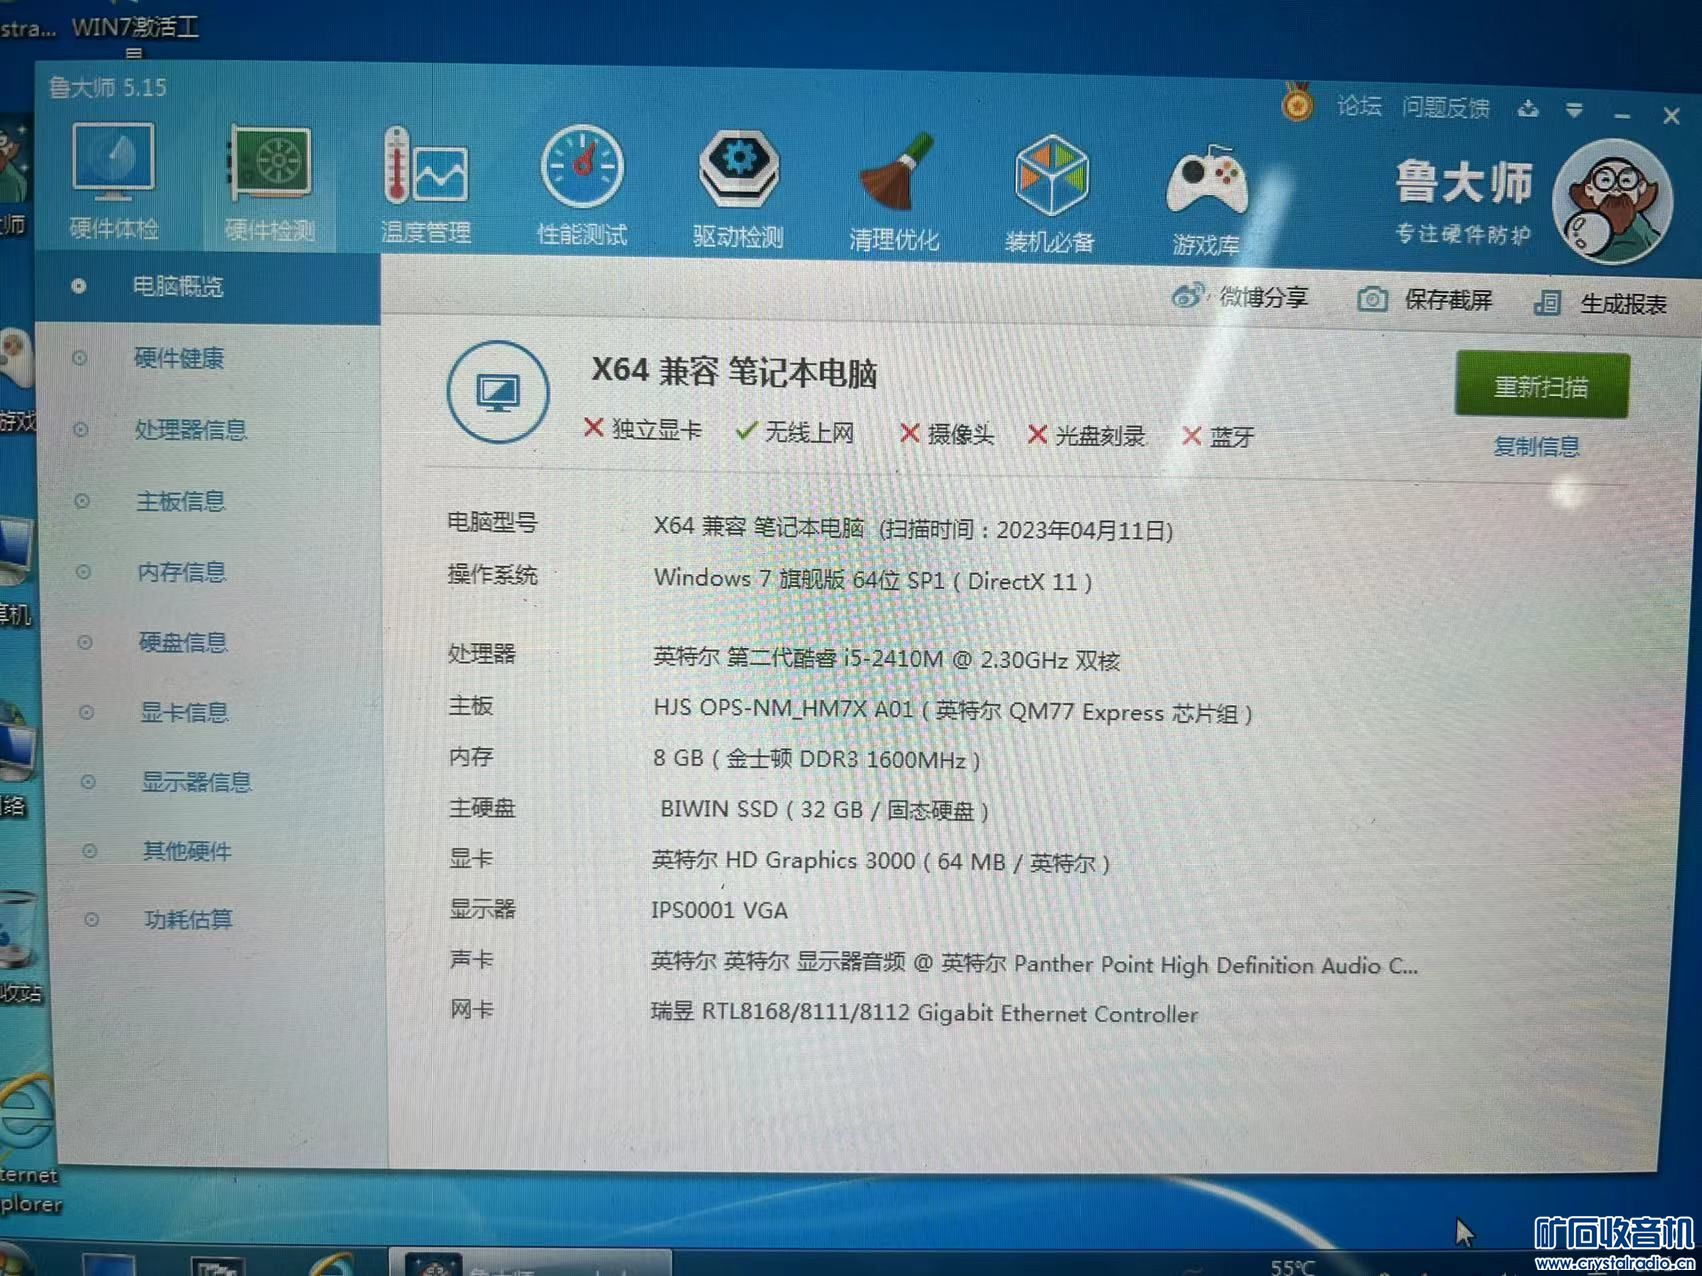Select 硬件健康 in sidebar
1702x1276 pixels.
179,358
